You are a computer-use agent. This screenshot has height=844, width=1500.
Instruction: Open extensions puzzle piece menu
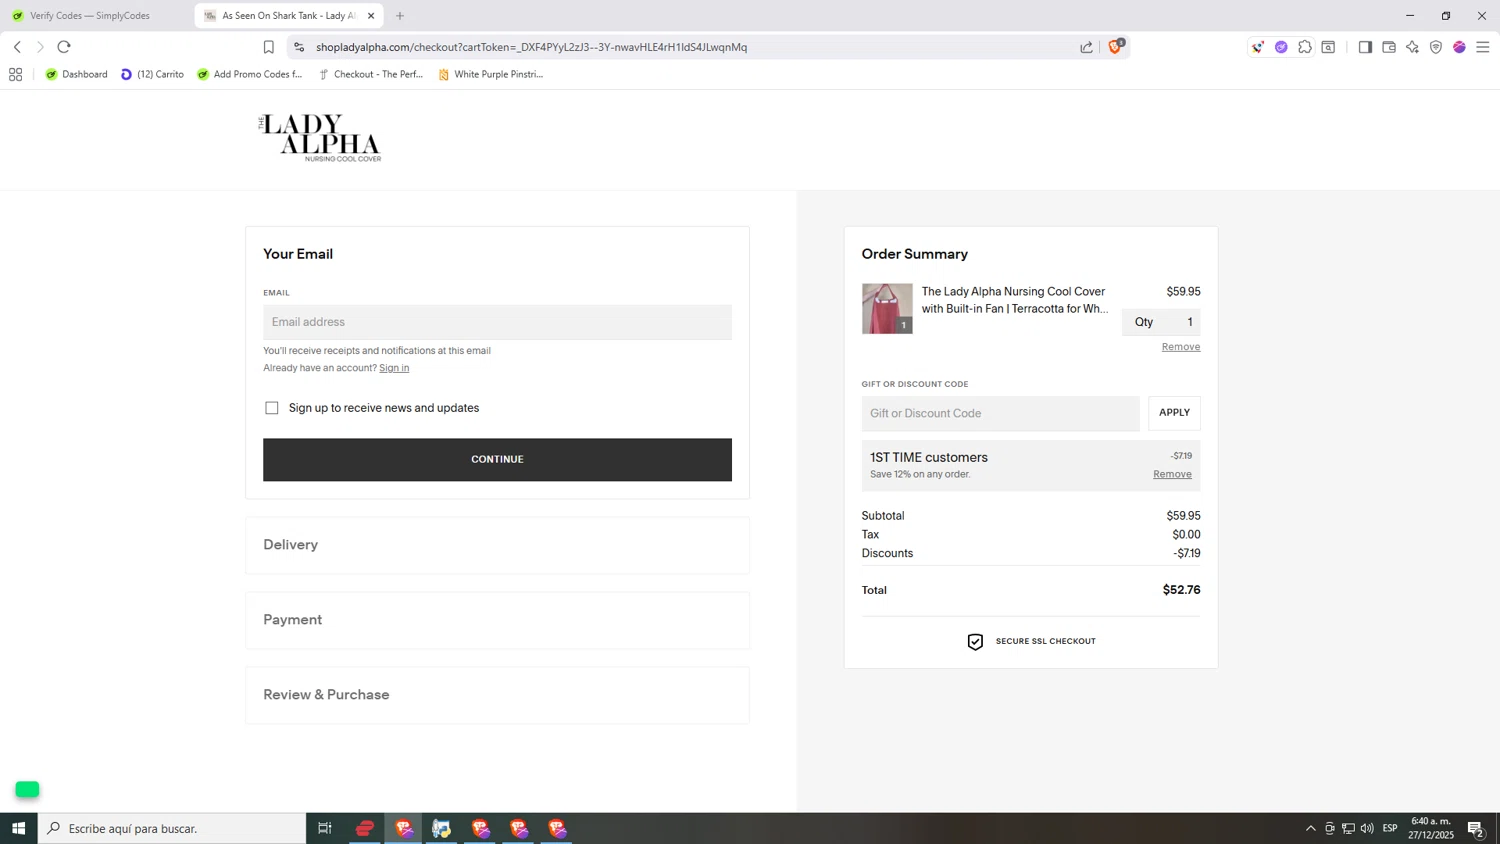pos(1305,47)
